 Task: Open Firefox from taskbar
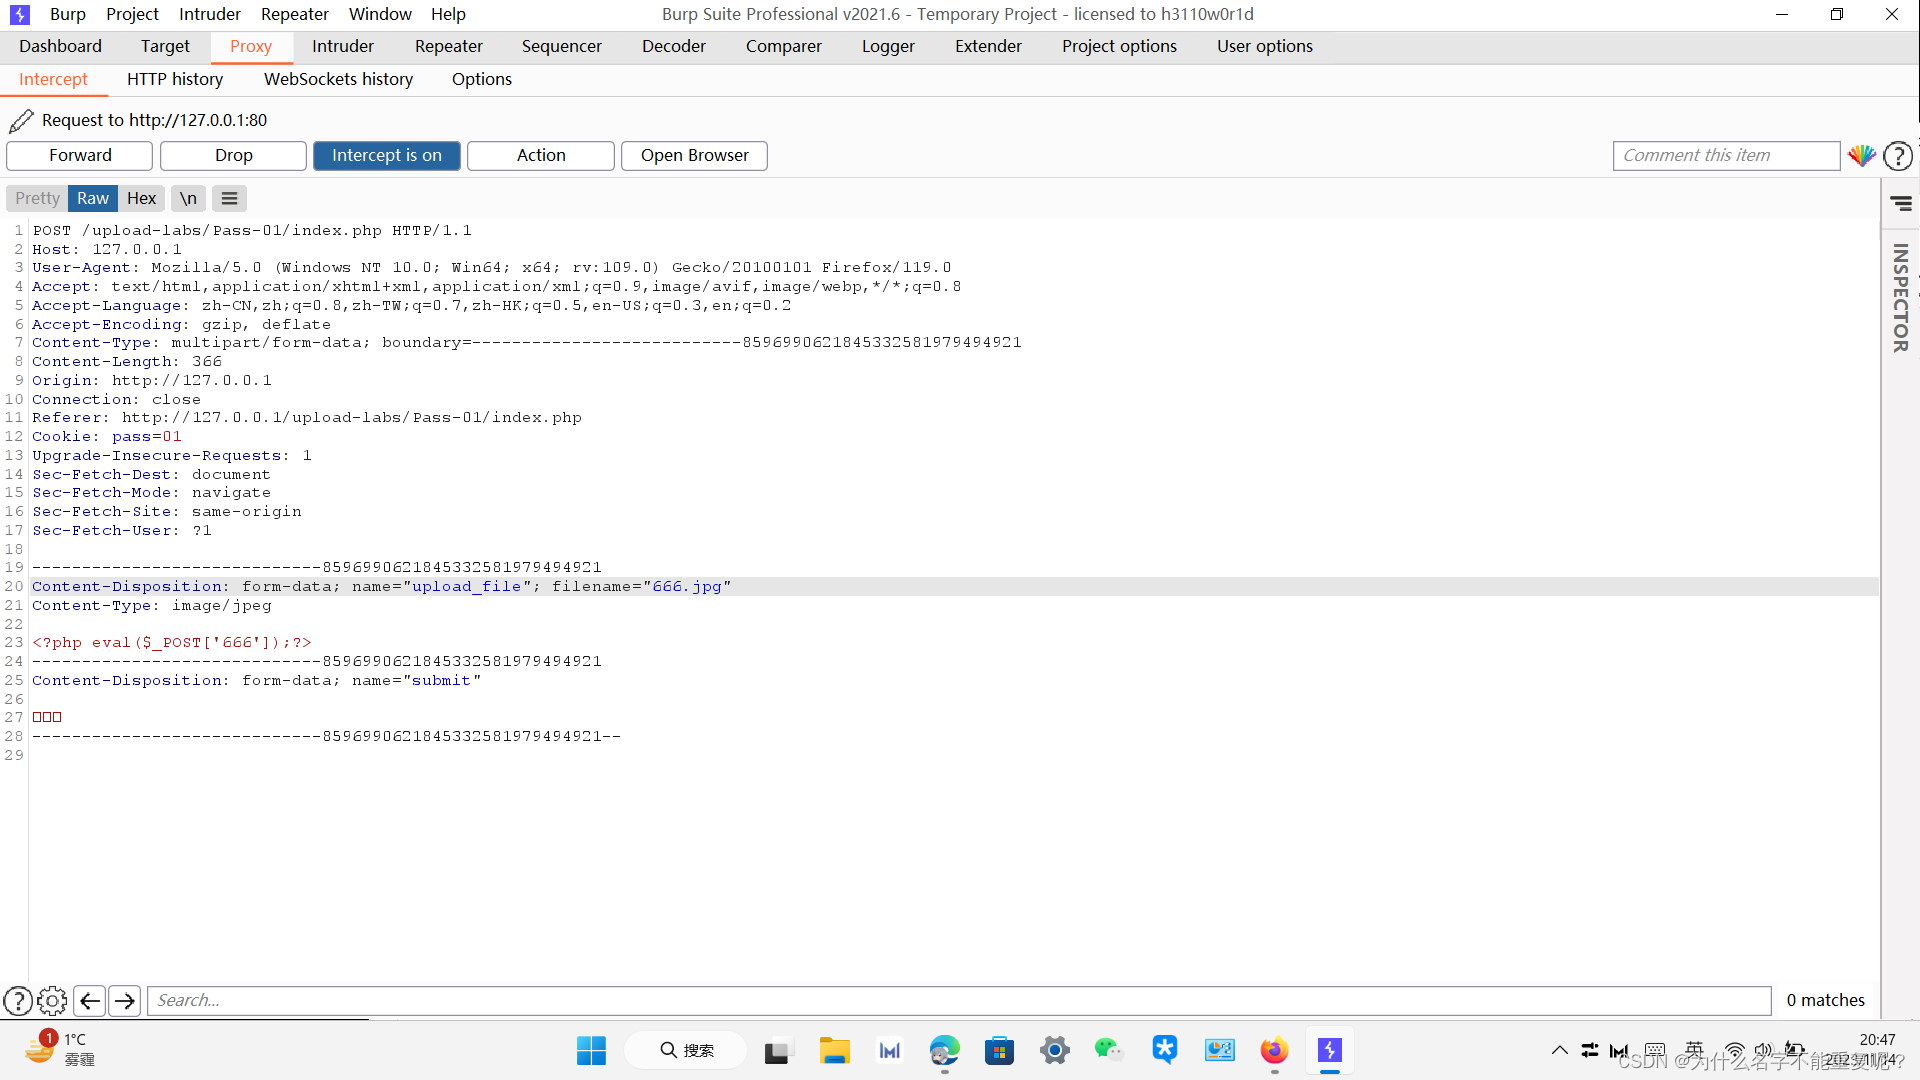point(1274,1051)
